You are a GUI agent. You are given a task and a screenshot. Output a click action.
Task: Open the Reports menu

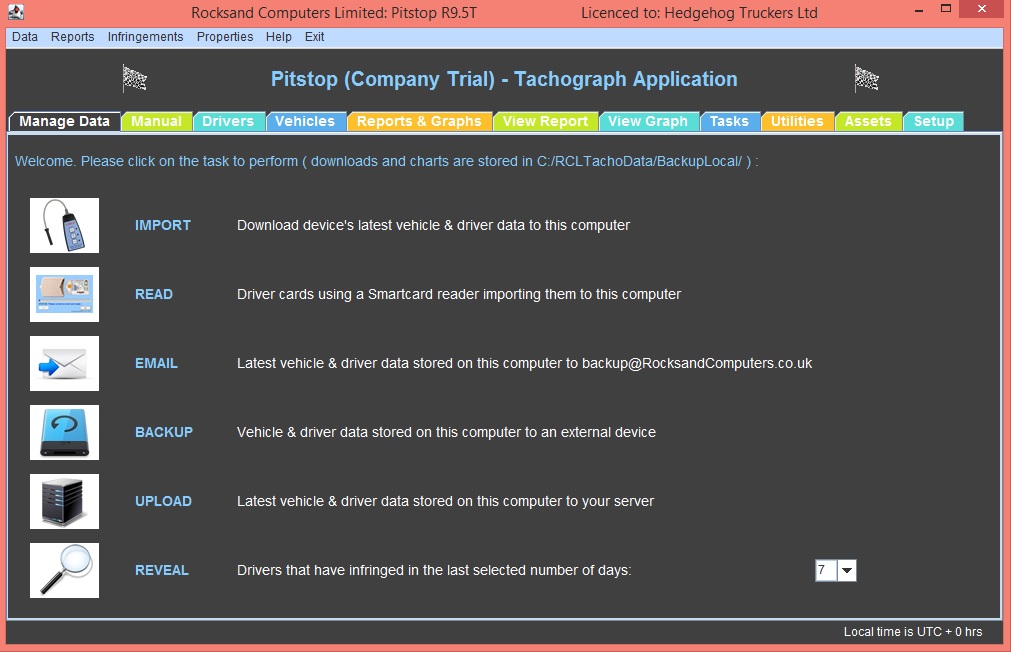[72, 37]
